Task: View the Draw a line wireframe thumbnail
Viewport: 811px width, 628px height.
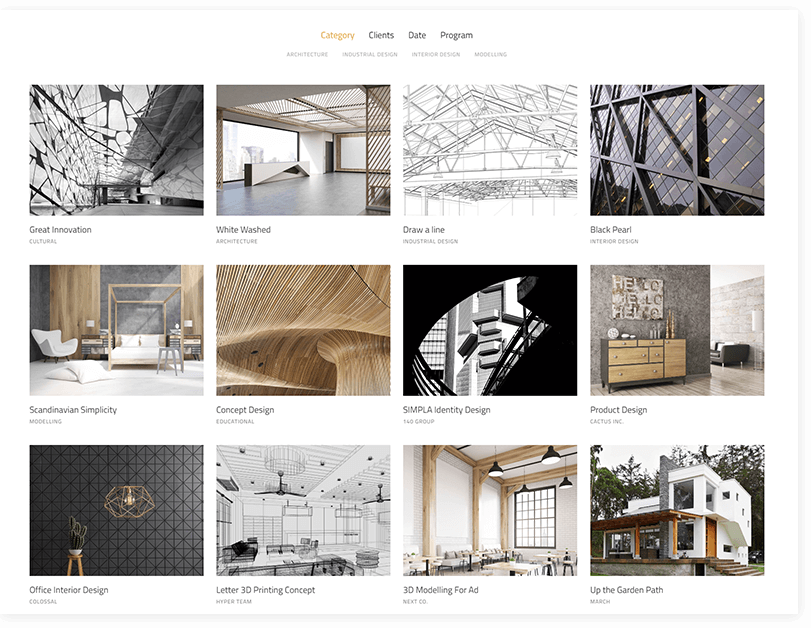Action: click(x=490, y=150)
